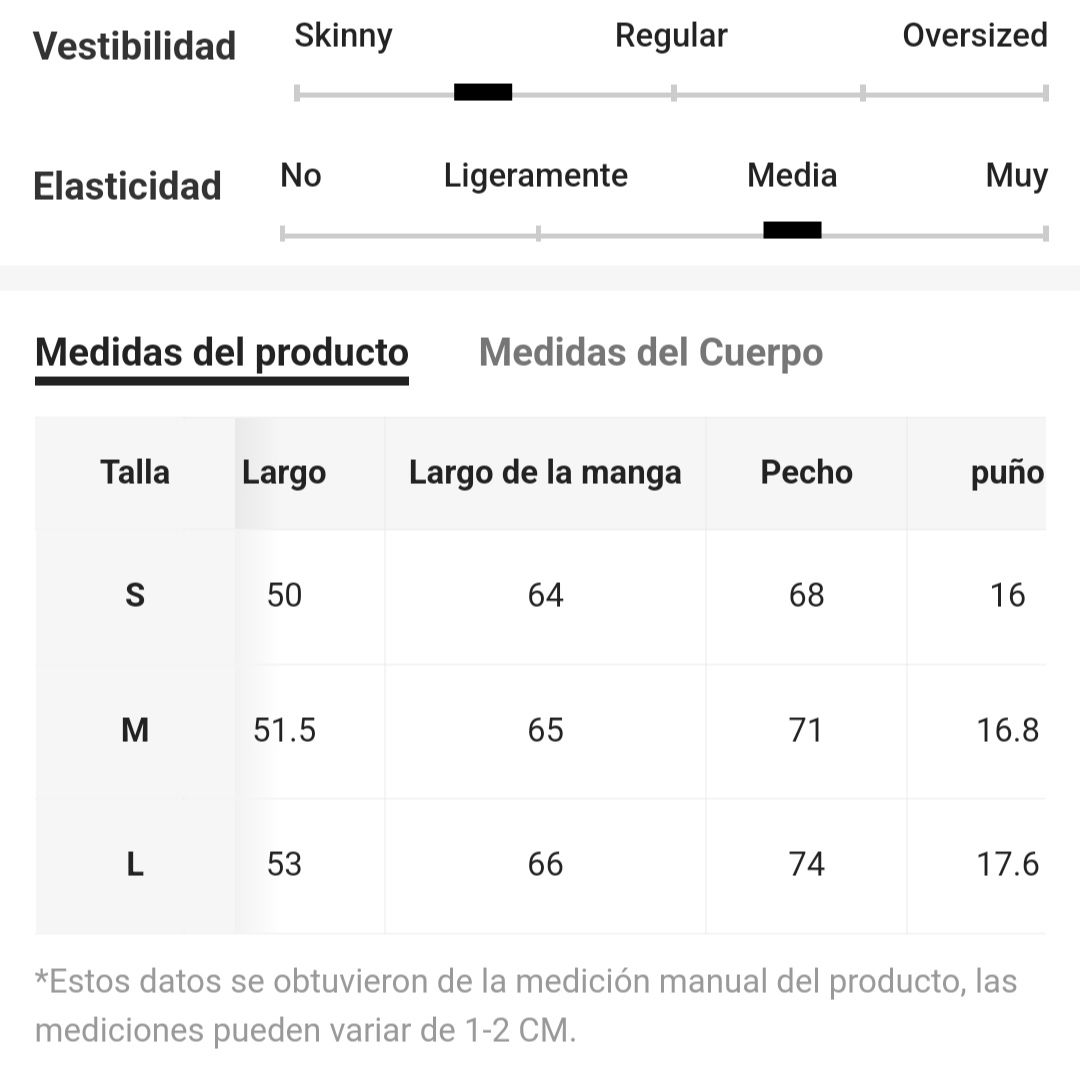Click the measurement disclaimer footnote text

click(526, 1006)
